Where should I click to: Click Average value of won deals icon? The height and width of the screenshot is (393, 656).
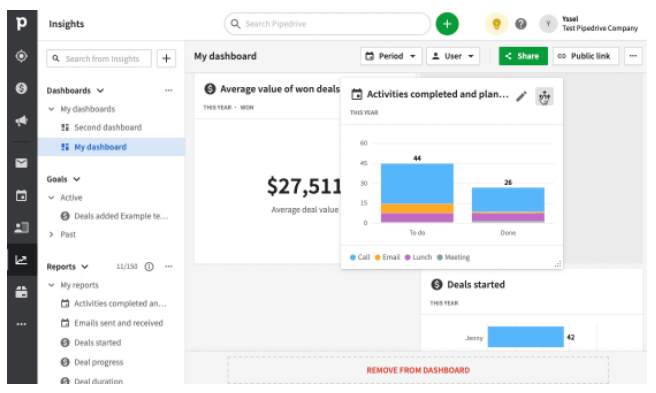point(210,89)
